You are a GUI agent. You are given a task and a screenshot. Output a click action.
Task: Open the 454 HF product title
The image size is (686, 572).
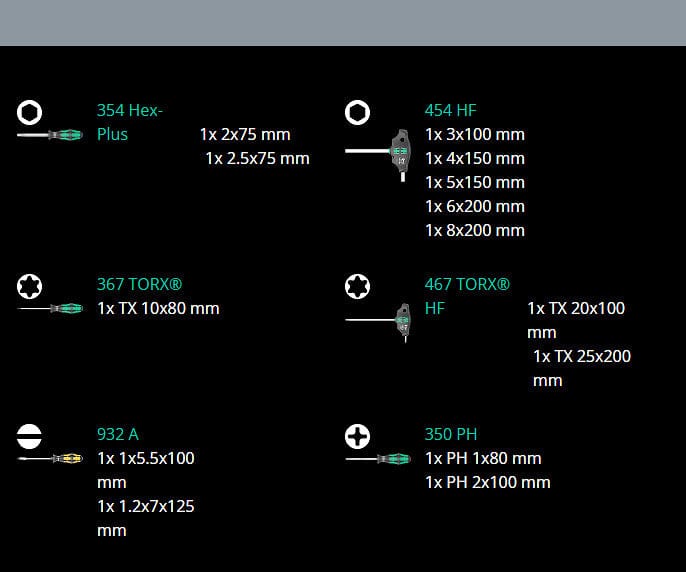(x=451, y=110)
